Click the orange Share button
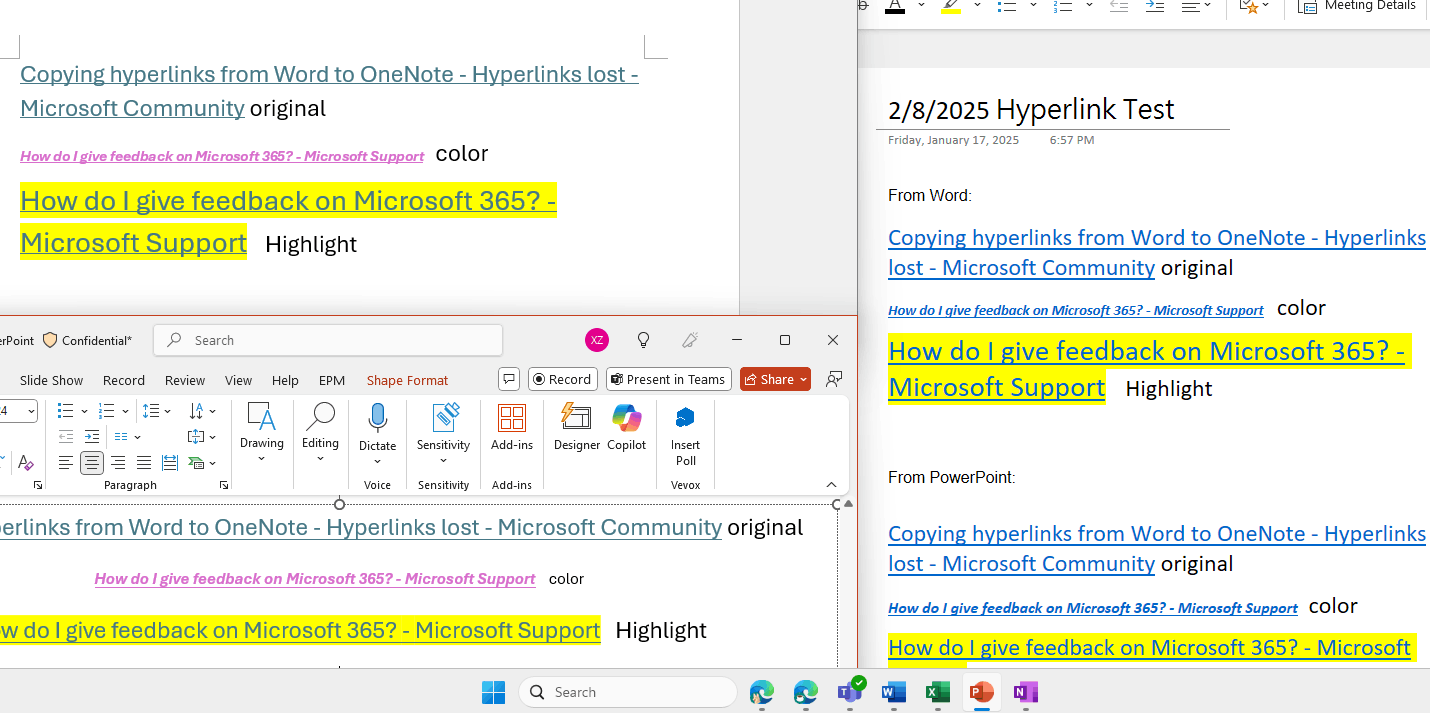 (x=775, y=379)
